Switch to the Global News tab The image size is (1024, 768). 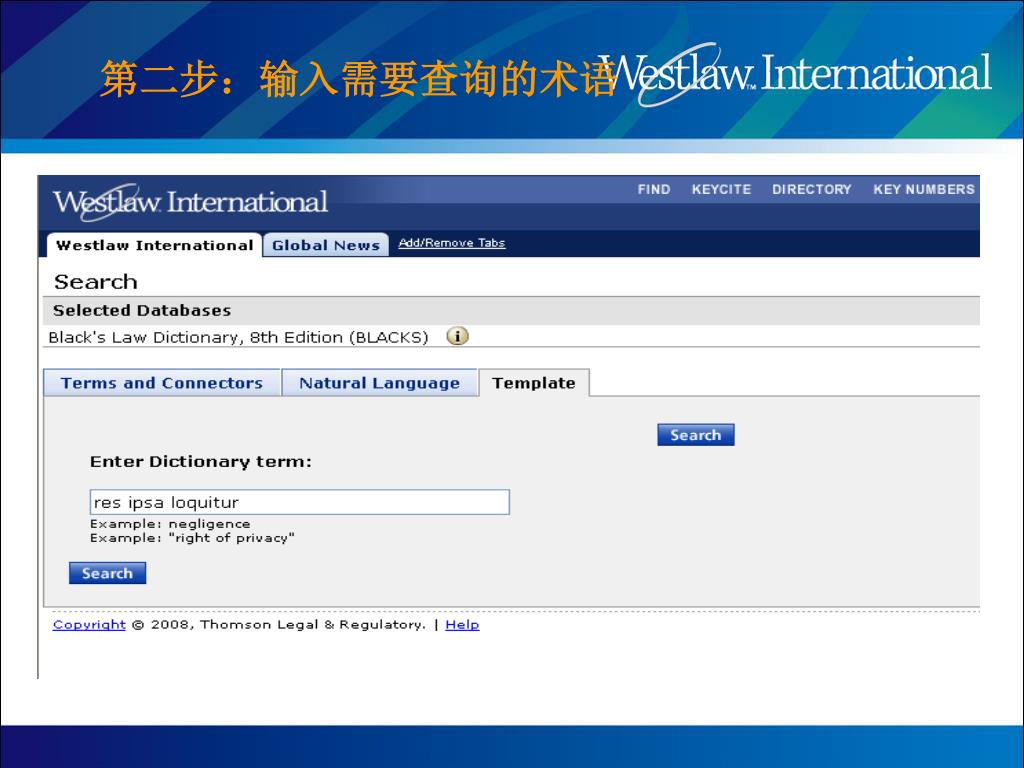click(326, 245)
